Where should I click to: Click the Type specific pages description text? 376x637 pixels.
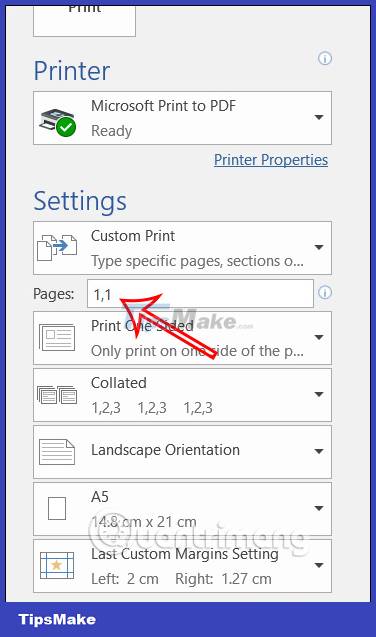point(197,261)
